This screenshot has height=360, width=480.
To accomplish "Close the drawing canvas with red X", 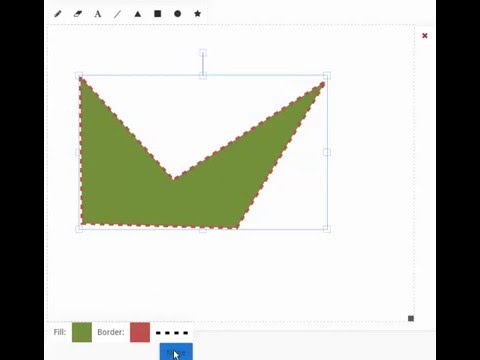I will click(x=425, y=36).
